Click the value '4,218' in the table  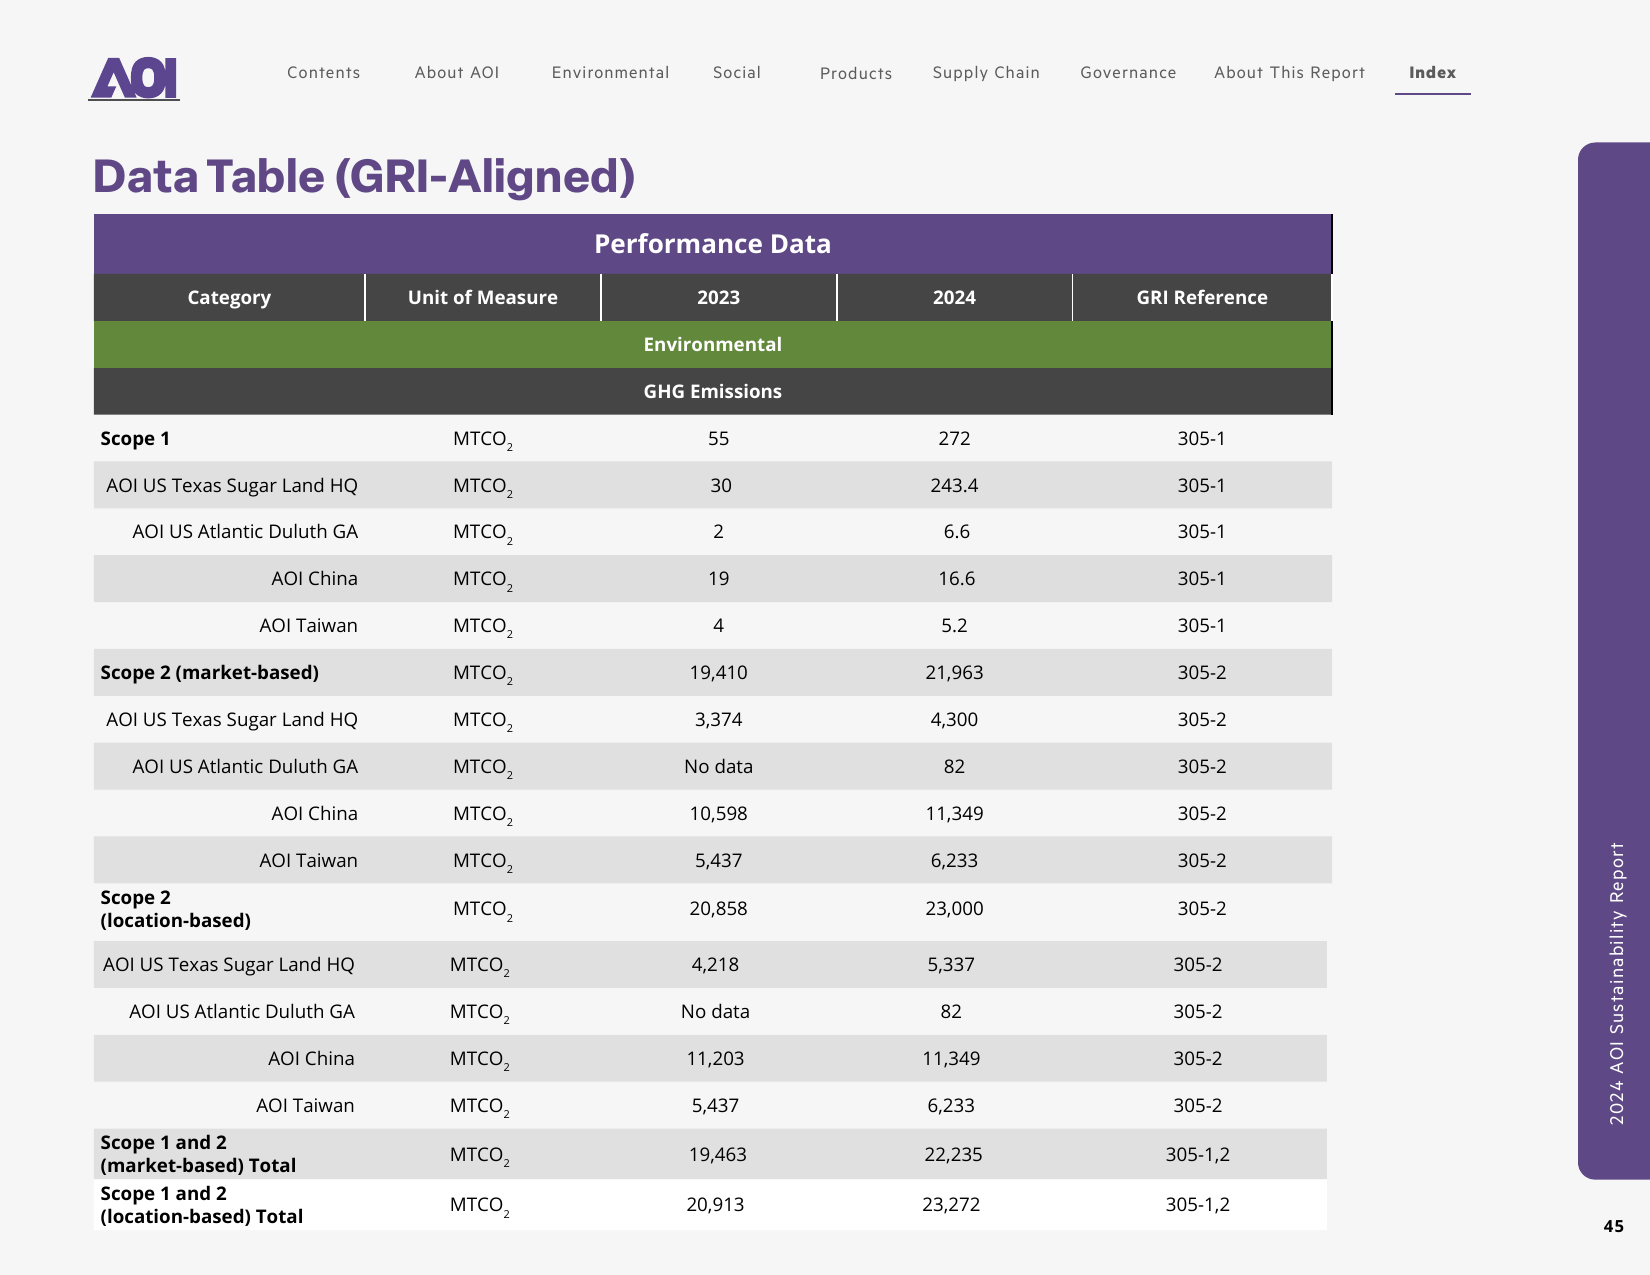click(715, 965)
